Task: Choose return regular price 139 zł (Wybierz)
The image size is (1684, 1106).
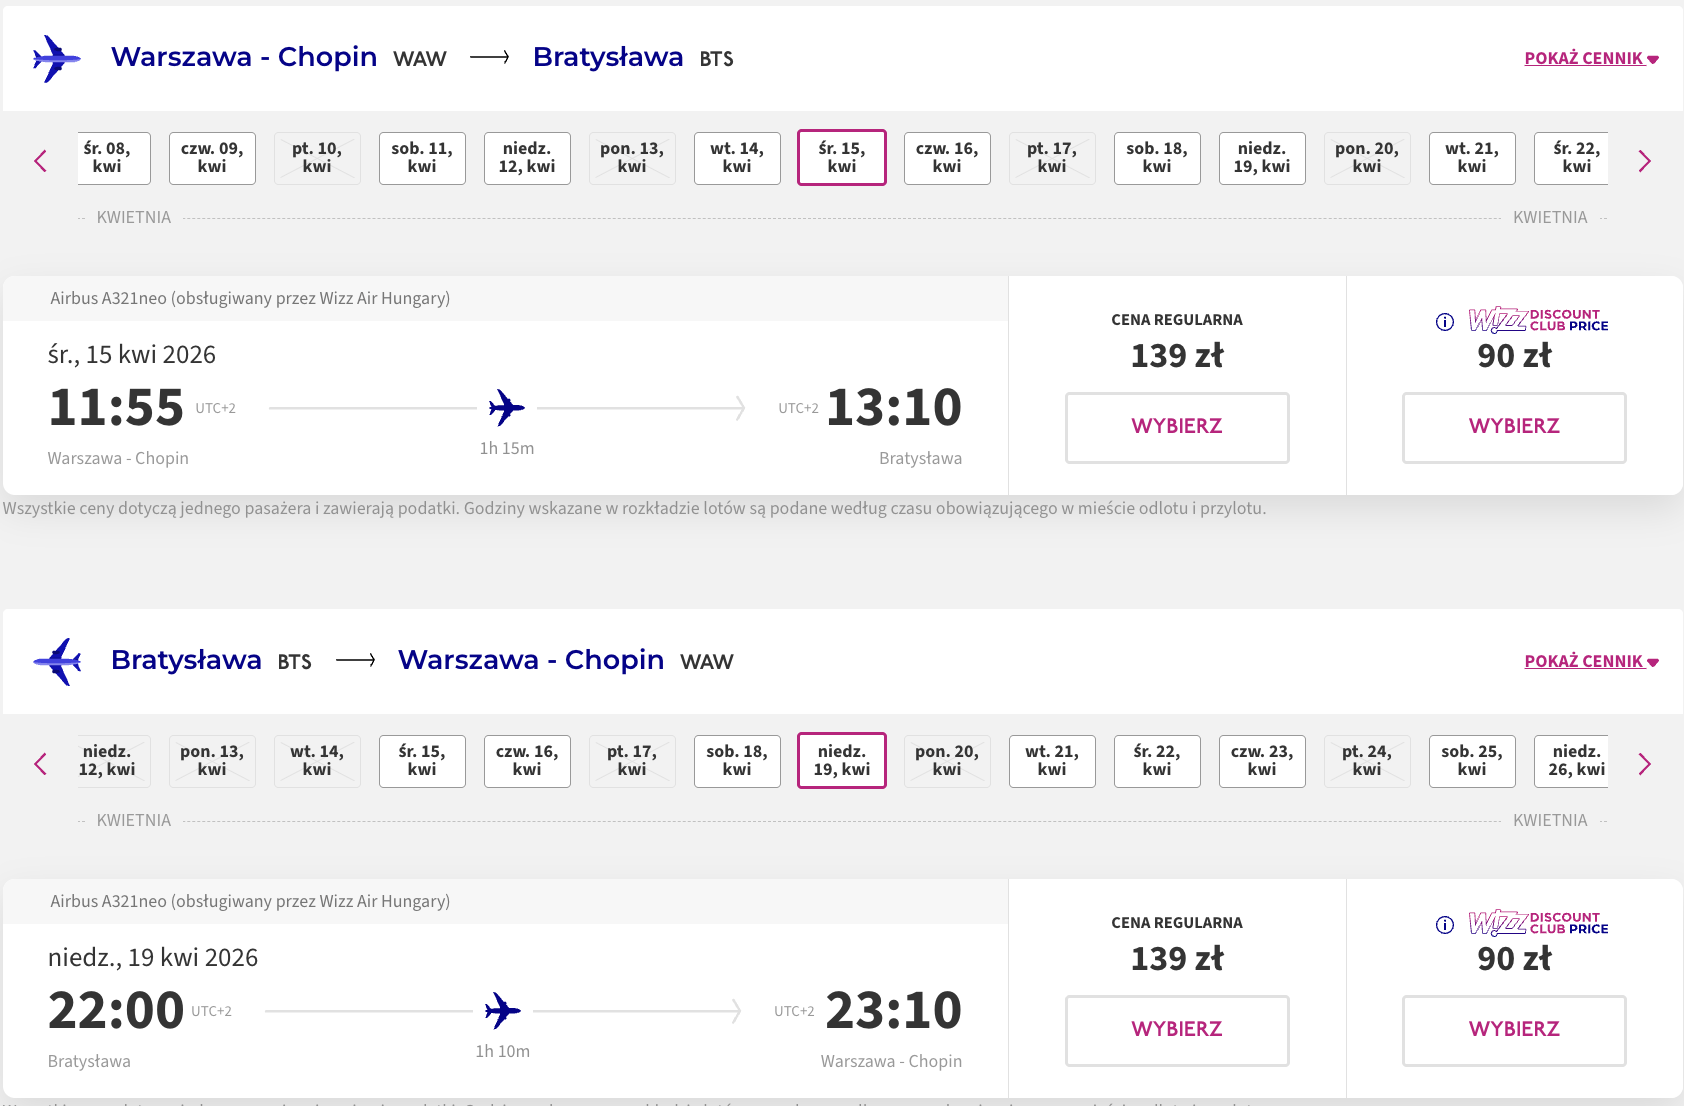Action: (1177, 1030)
